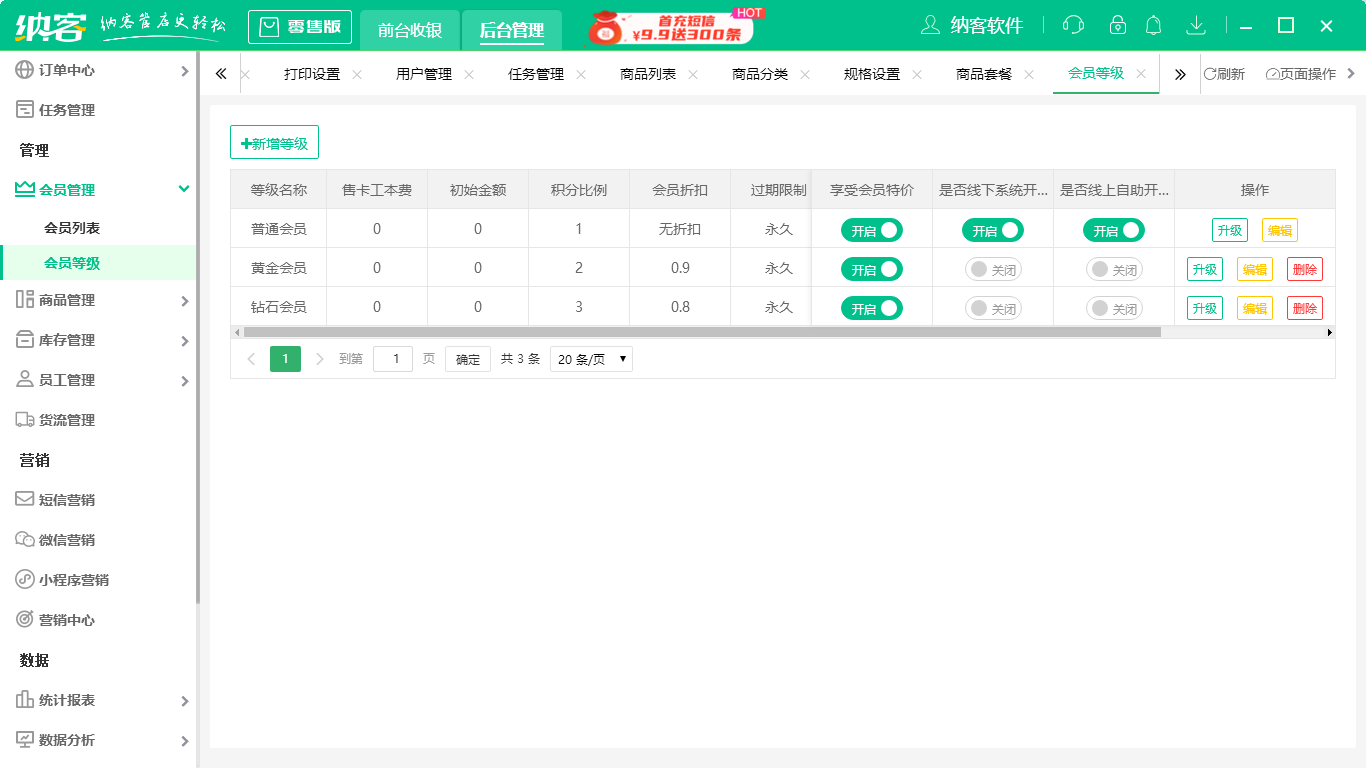
Task: Open the 20 条/页 page size dropdown
Action: [591, 359]
